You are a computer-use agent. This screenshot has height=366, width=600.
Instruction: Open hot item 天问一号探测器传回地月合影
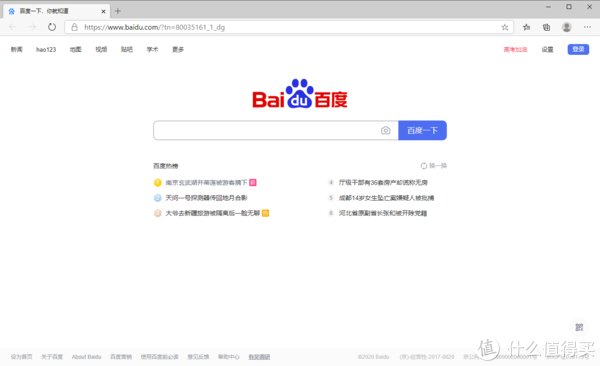point(206,198)
